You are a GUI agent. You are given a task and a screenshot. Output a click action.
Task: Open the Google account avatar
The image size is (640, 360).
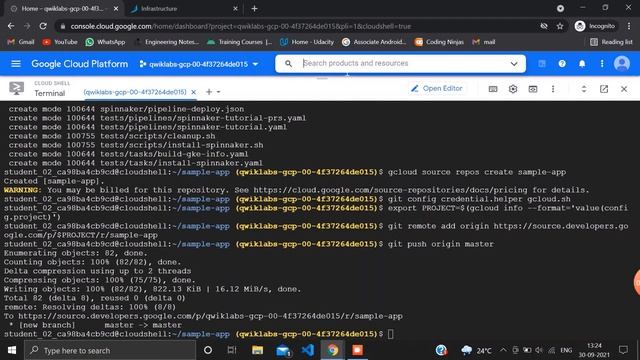(x=622, y=64)
